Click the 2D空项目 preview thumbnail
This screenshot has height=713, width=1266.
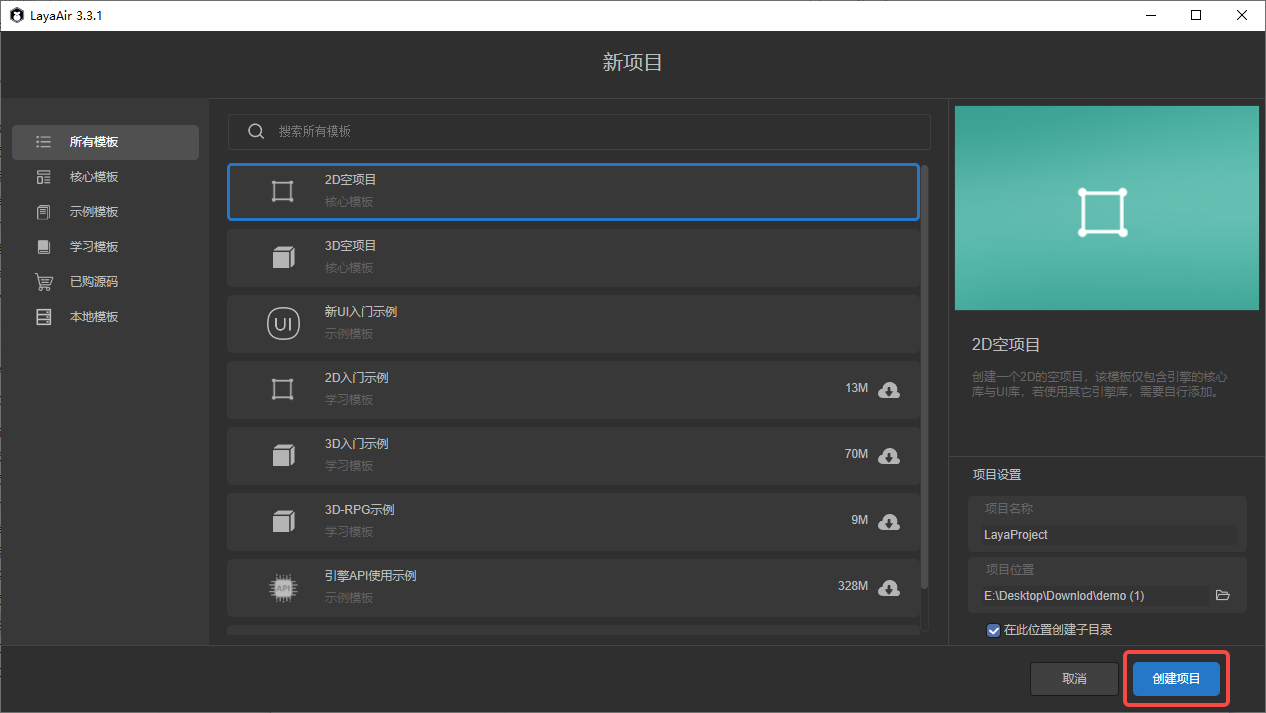(1106, 209)
